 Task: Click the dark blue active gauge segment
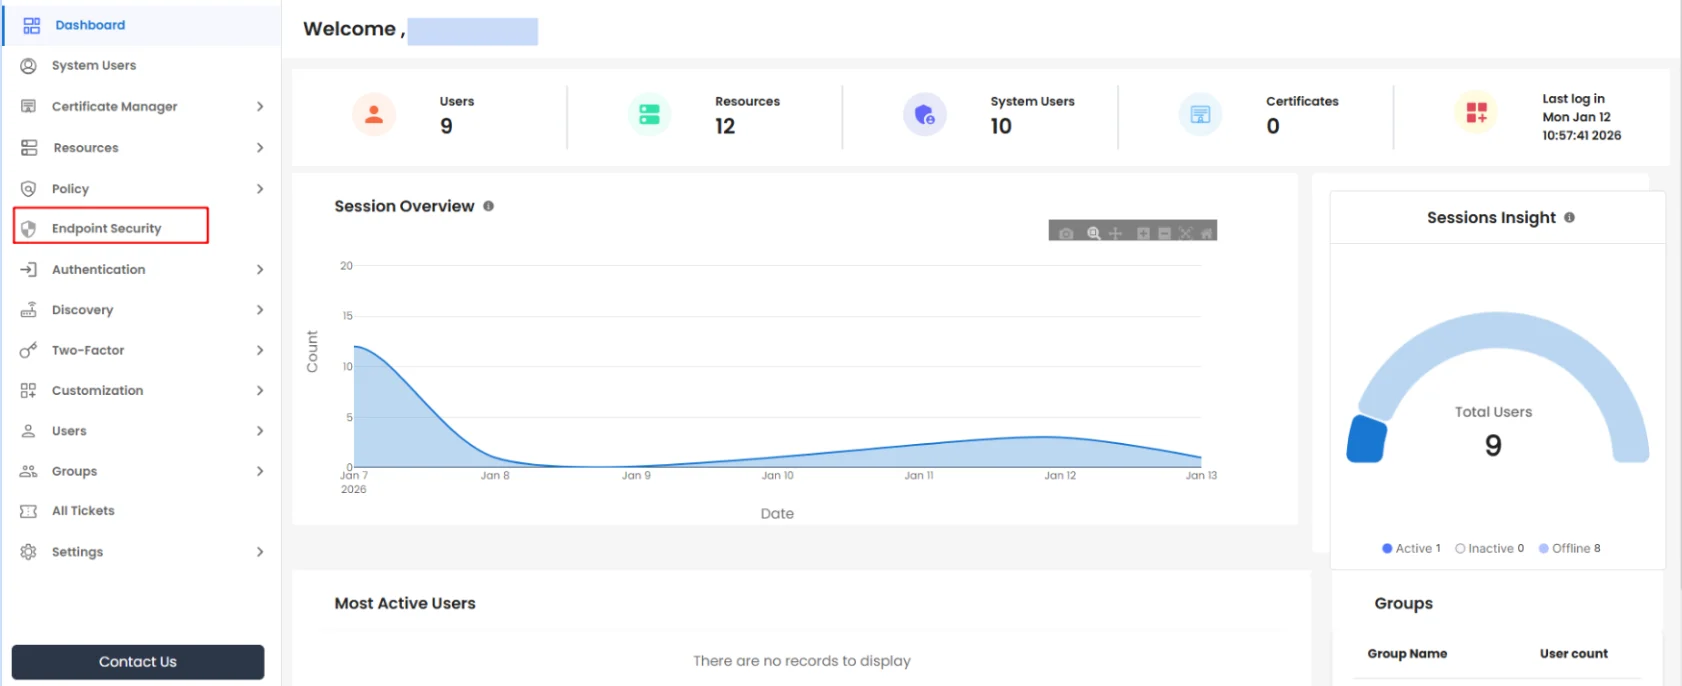1366,440
